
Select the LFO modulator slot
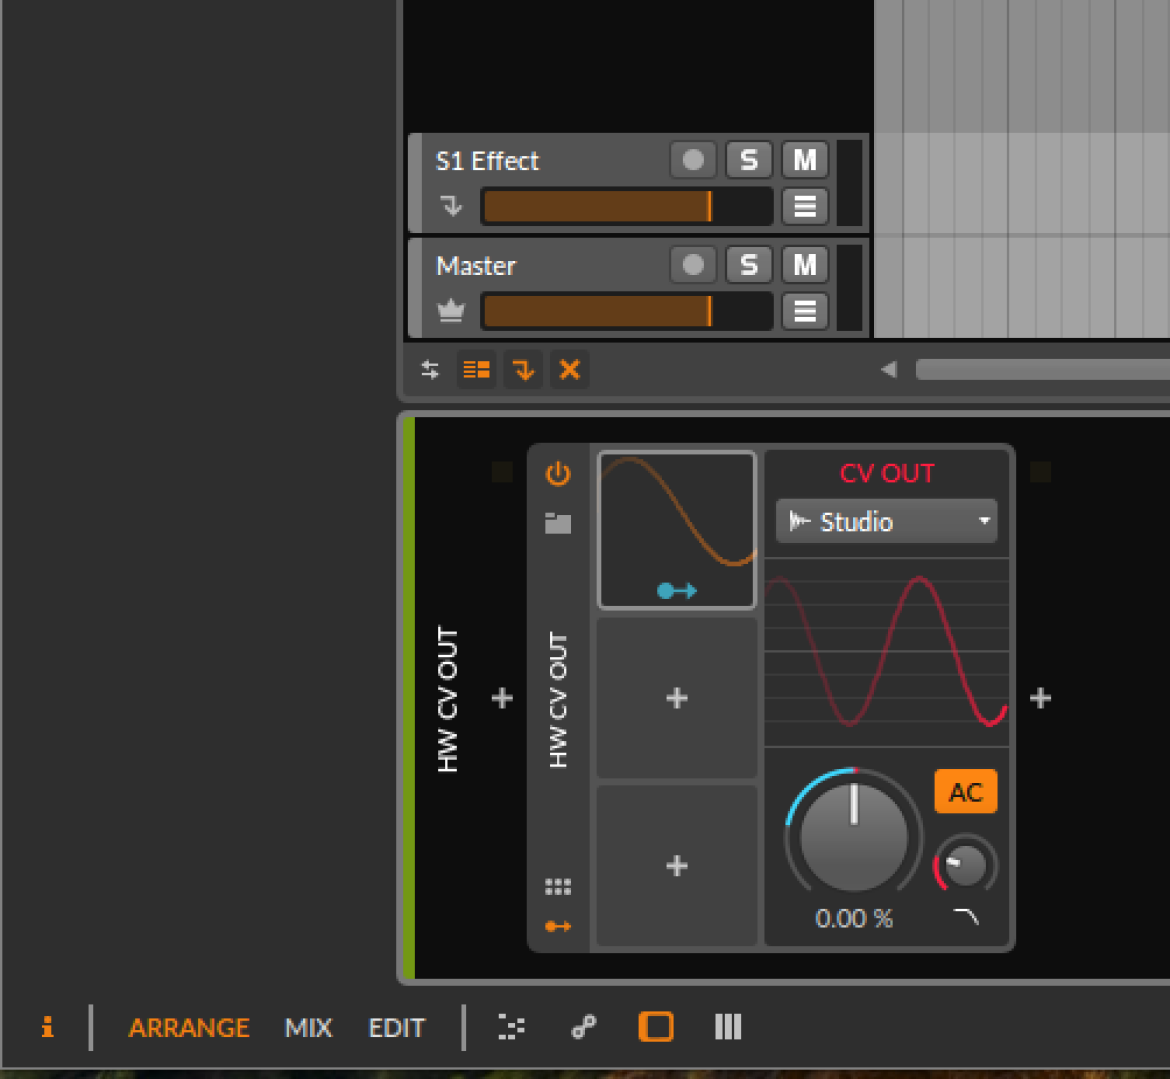678,530
